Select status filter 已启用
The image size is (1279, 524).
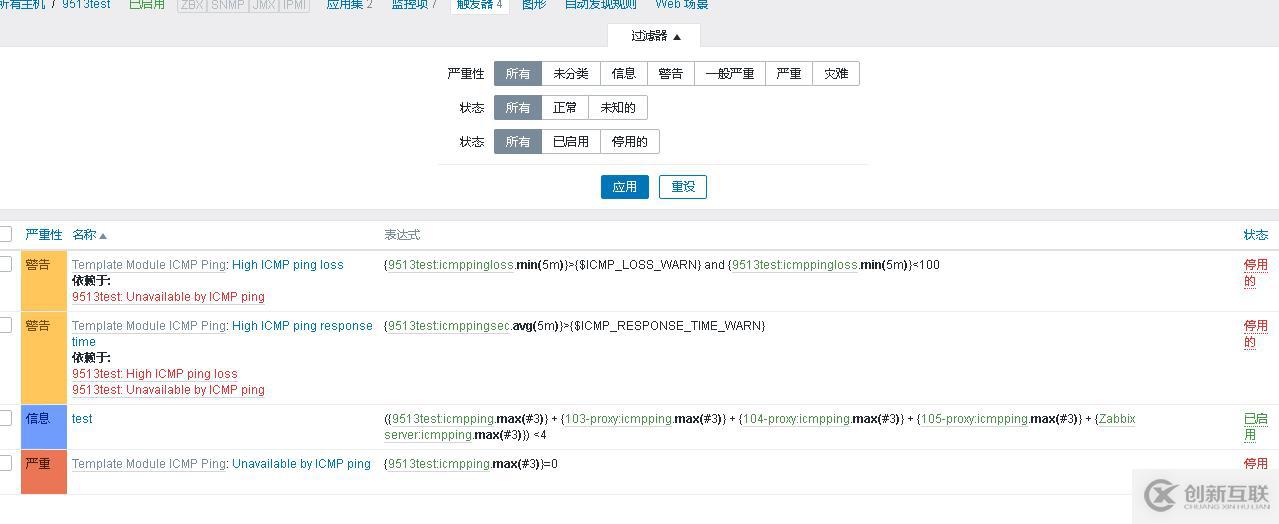click(571, 142)
